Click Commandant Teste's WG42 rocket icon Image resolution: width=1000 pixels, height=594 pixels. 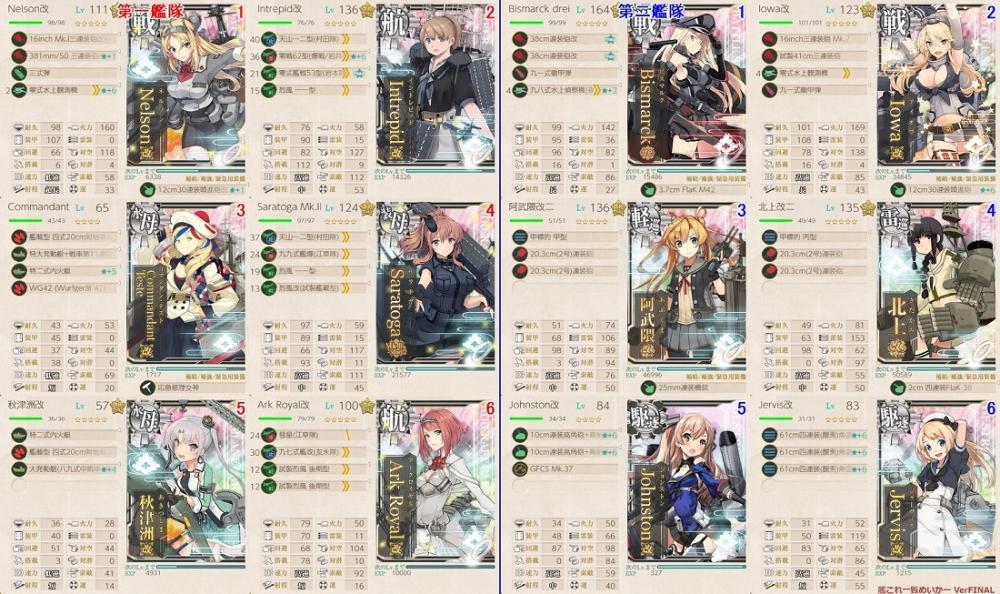tap(18, 288)
